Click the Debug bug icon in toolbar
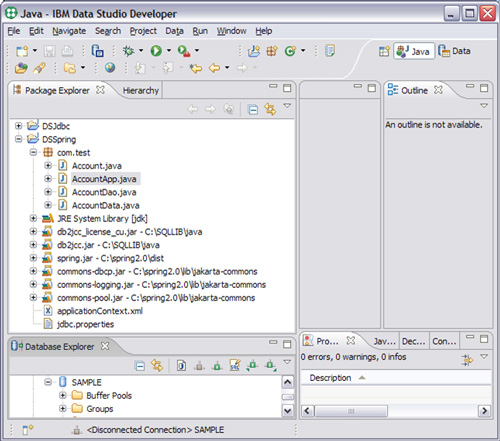The image size is (500, 441). tap(129, 51)
